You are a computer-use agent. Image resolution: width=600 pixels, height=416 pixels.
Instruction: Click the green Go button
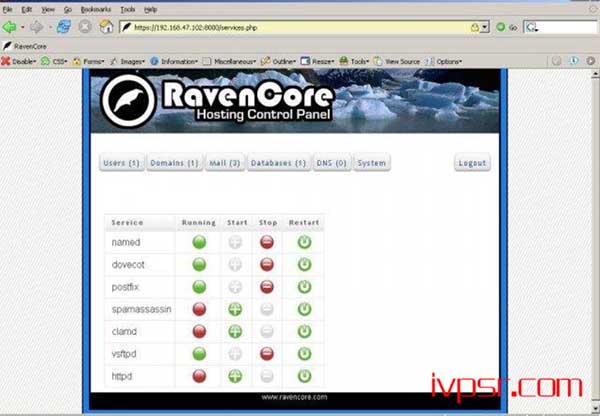click(x=507, y=27)
